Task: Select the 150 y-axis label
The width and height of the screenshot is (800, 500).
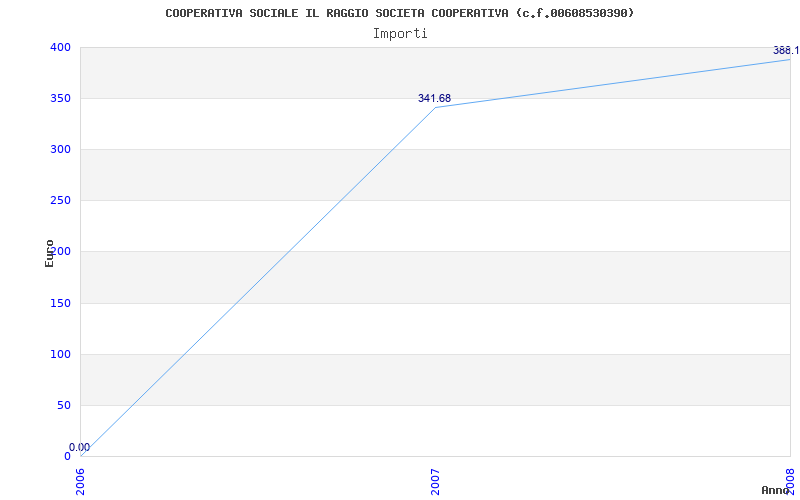Action: pyautogui.click(x=60, y=304)
